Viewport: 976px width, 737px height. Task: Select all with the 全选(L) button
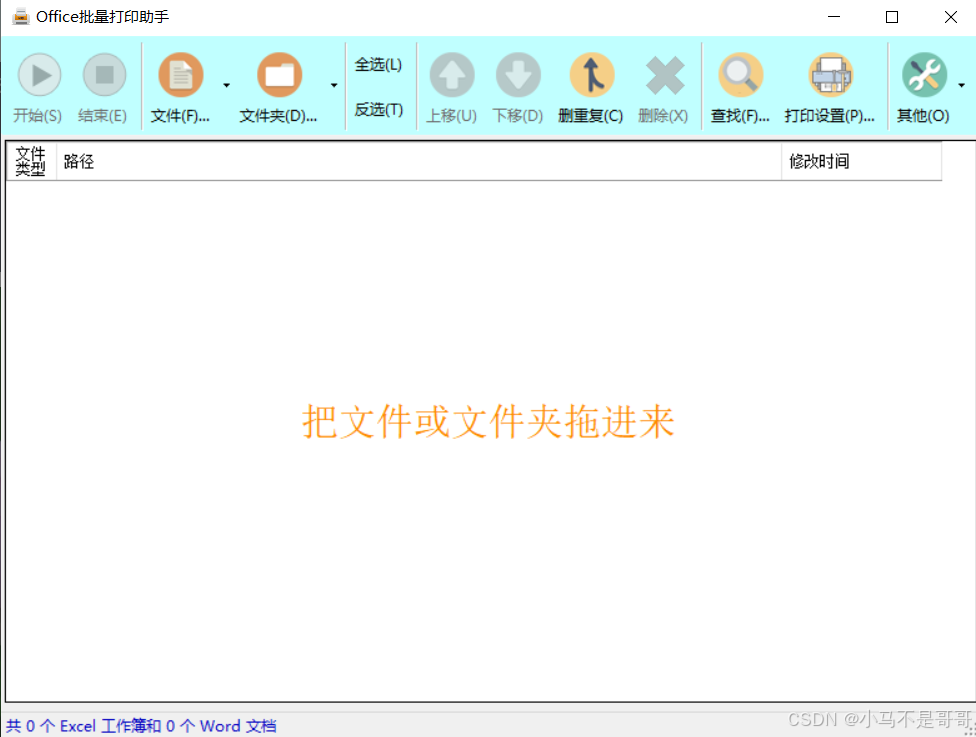378,65
